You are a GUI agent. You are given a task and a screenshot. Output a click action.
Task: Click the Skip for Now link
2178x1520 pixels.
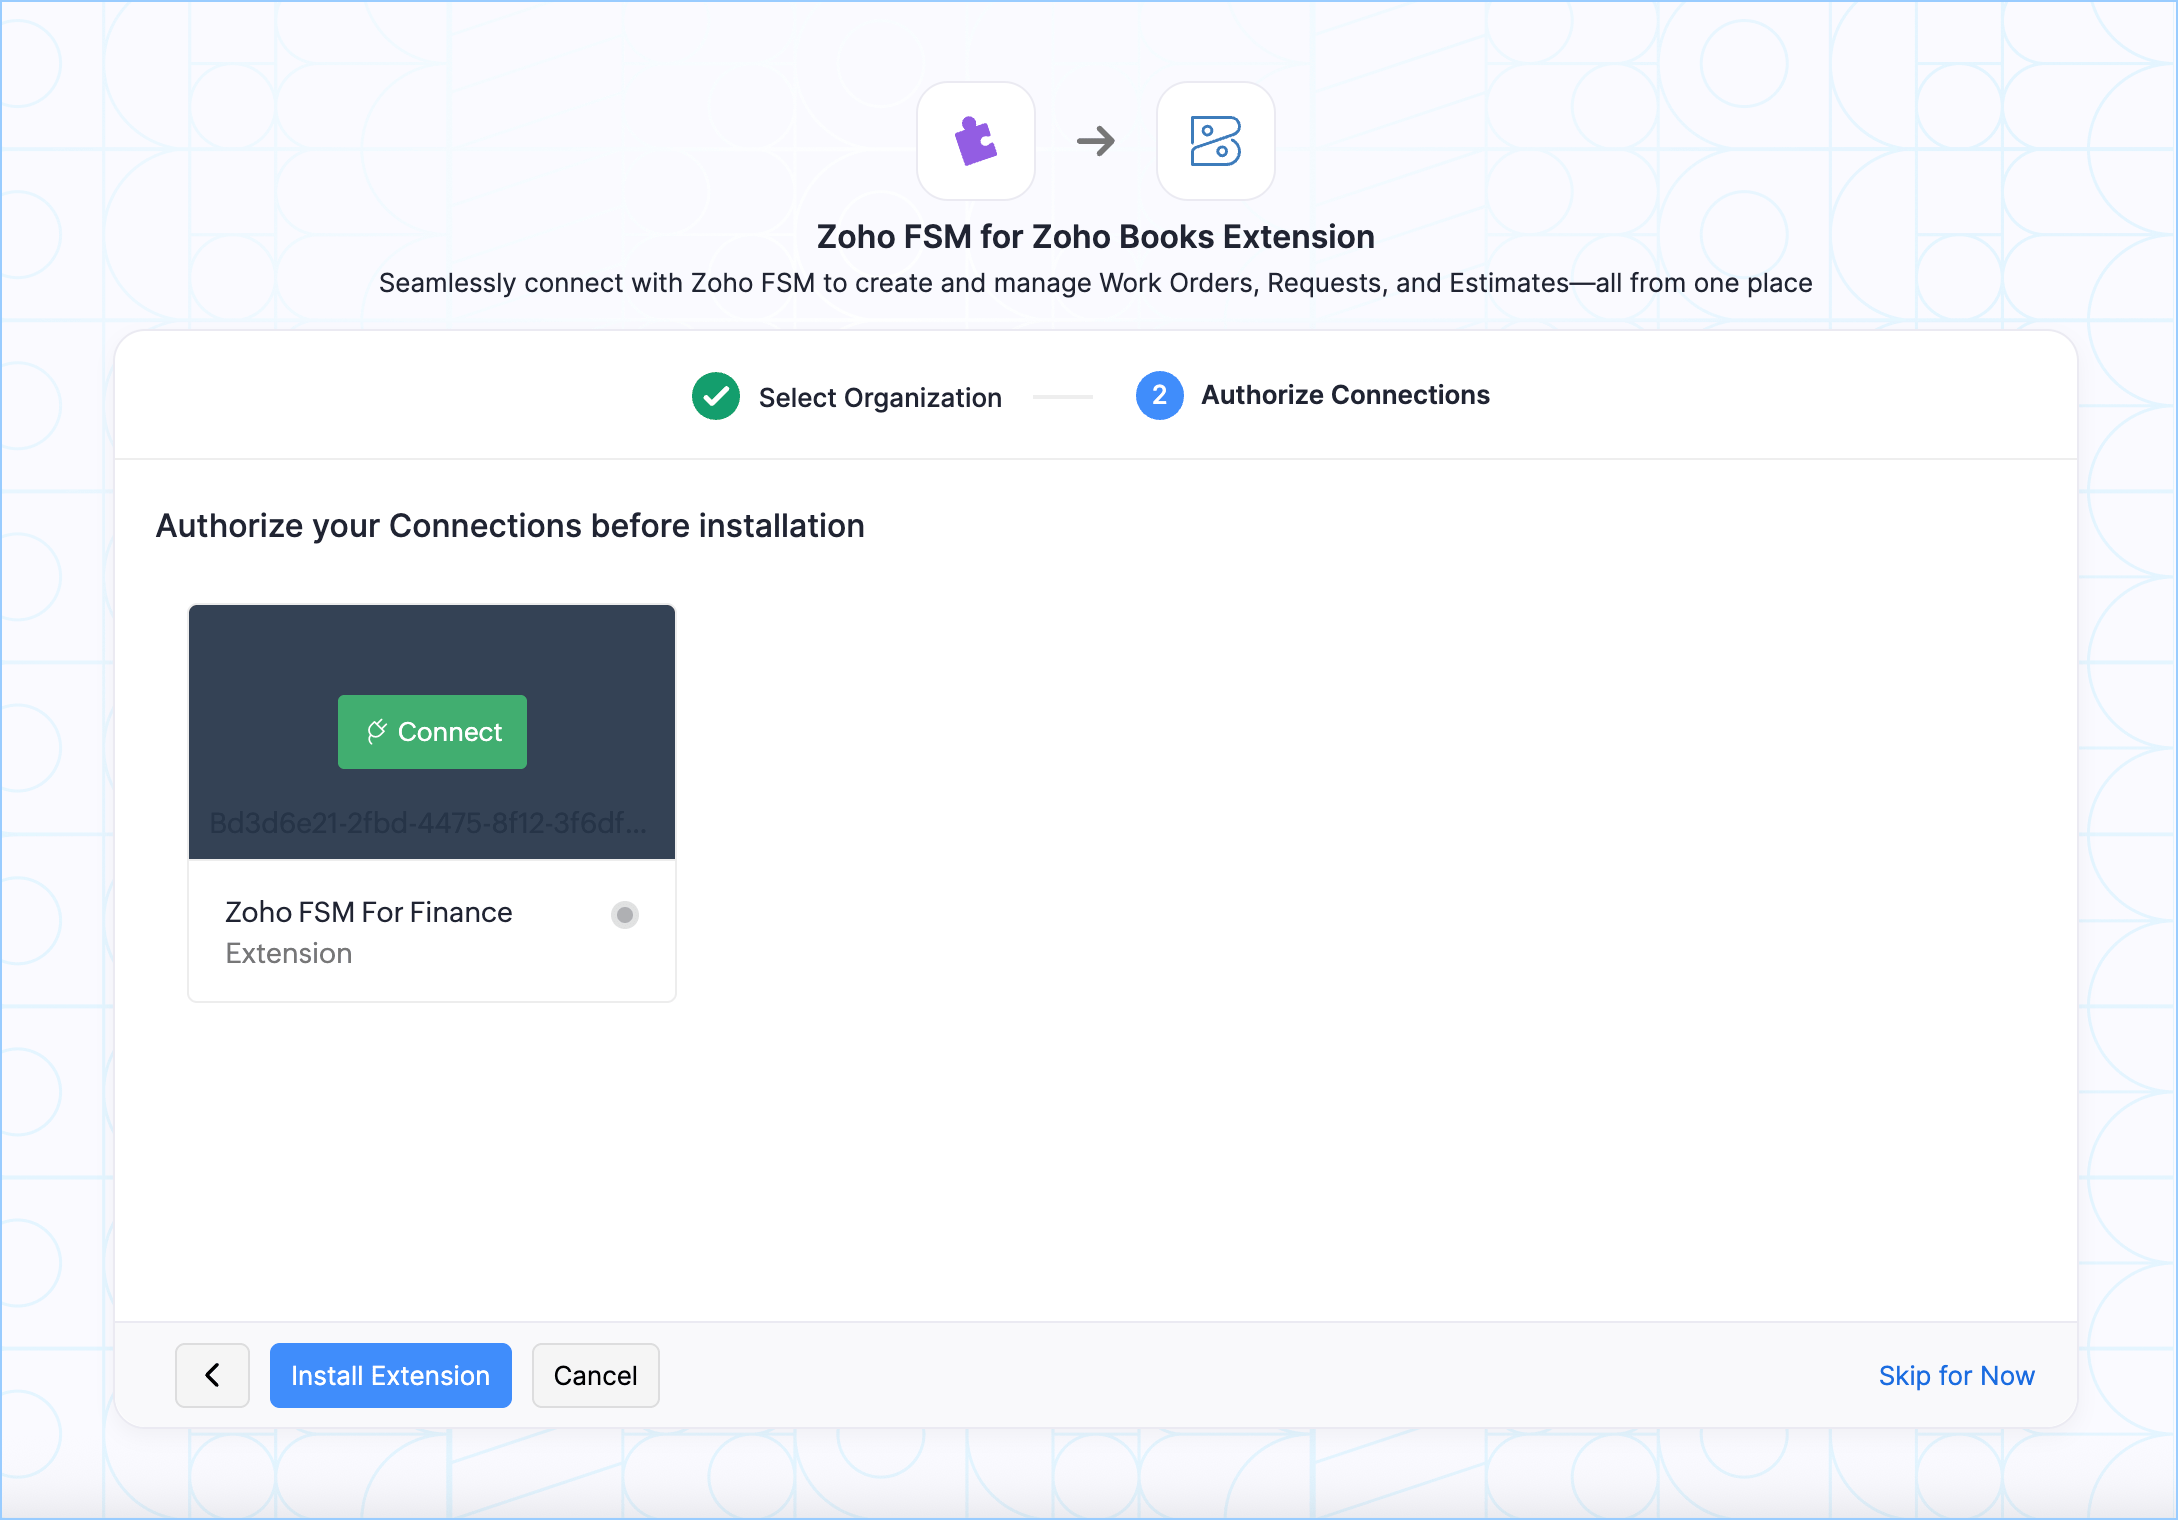(x=1955, y=1375)
